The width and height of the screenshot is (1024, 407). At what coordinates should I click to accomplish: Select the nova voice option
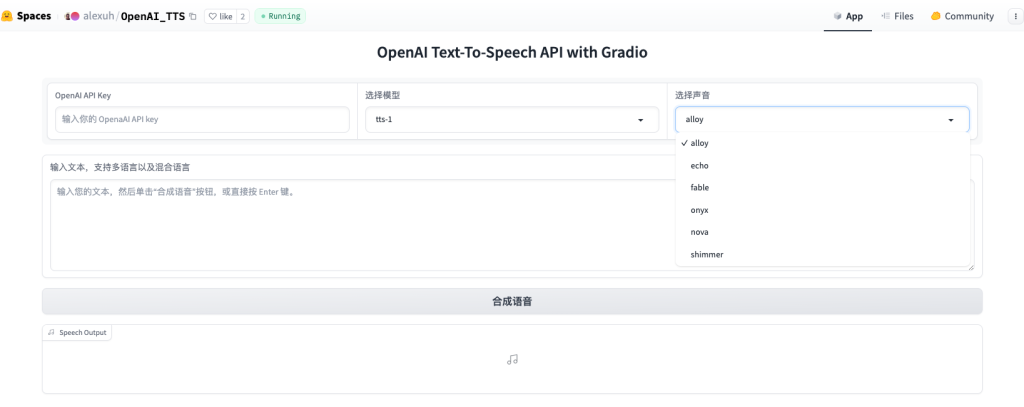click(823, 232)
